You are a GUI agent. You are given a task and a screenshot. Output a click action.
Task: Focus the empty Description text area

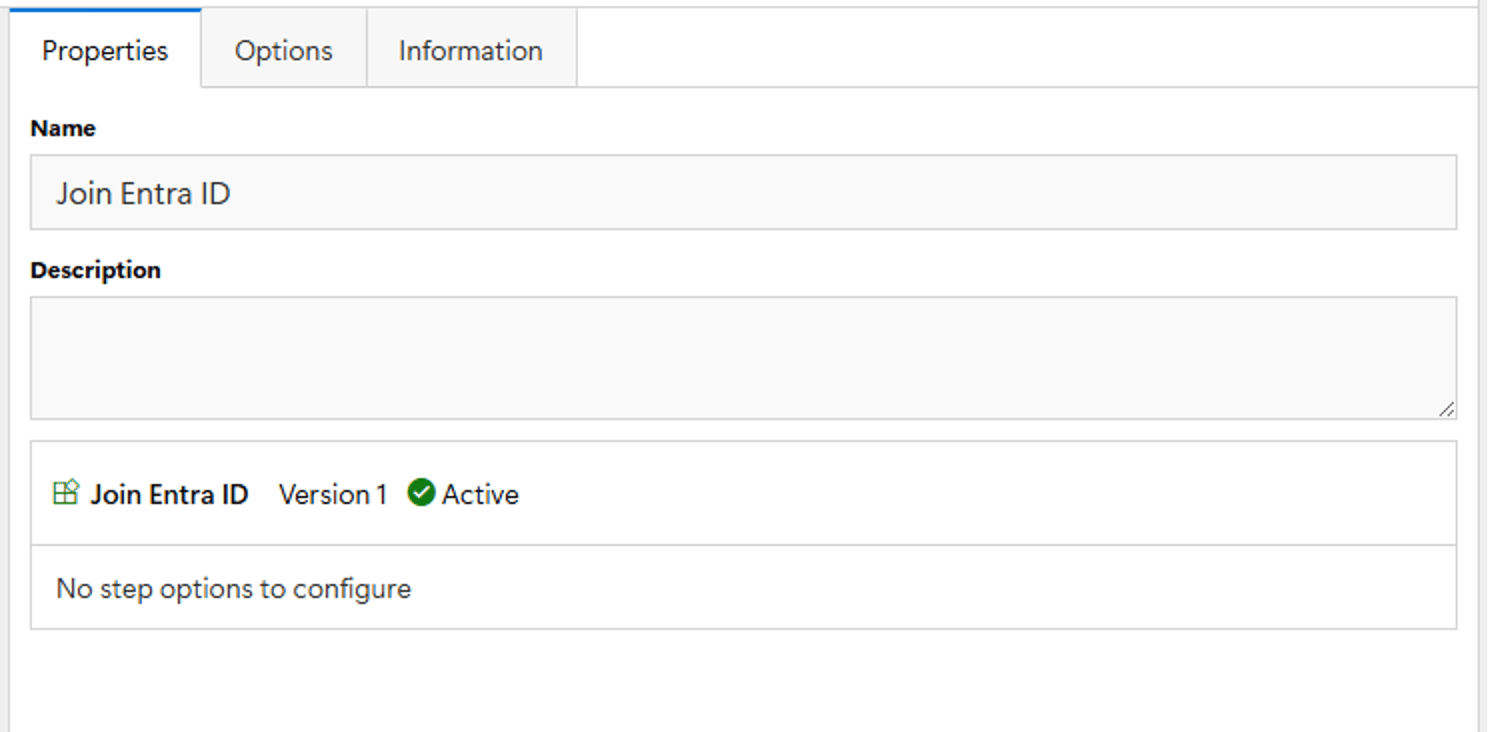[x=743, y=358]
